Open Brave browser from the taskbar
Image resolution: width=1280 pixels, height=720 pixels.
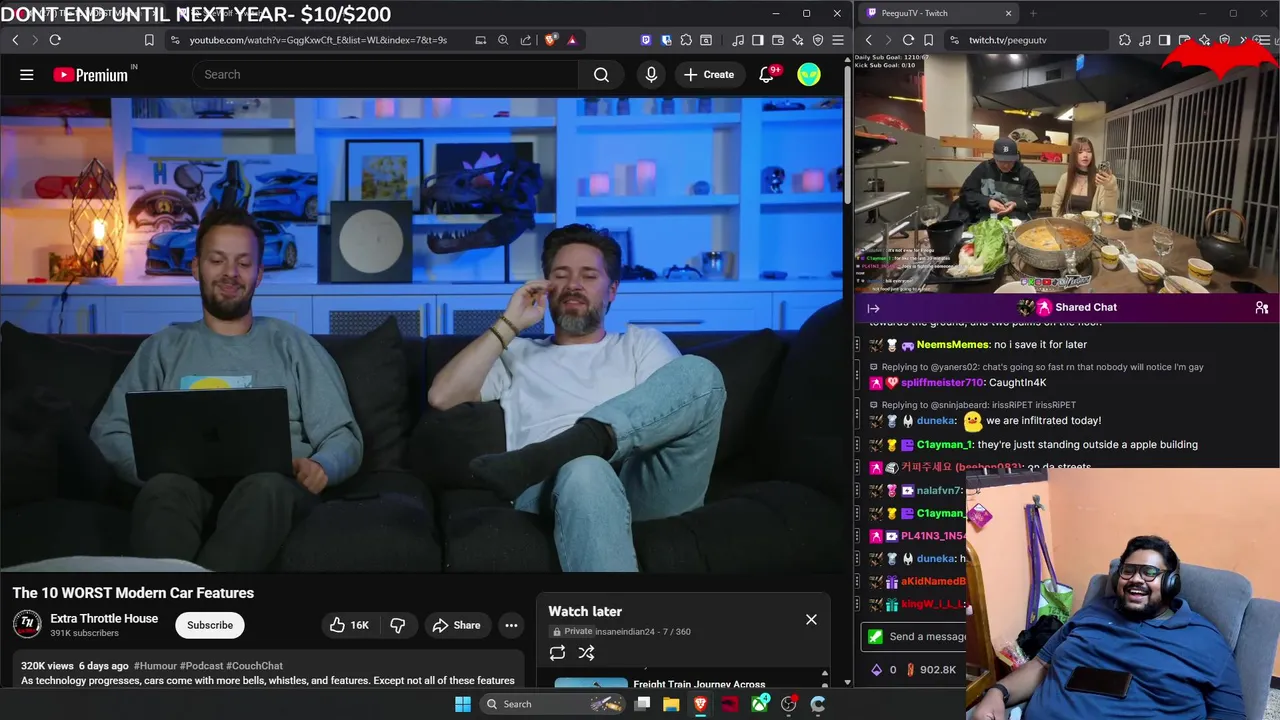[x=700, y=704]
